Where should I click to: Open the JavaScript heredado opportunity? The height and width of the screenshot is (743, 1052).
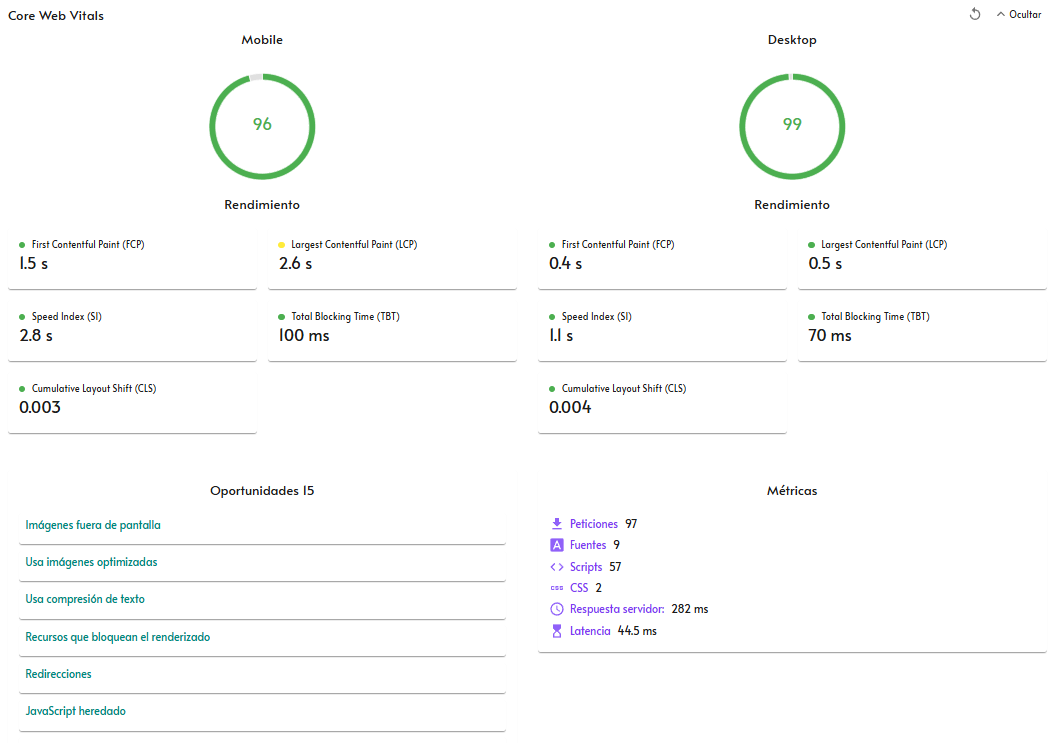pos(262,711)
